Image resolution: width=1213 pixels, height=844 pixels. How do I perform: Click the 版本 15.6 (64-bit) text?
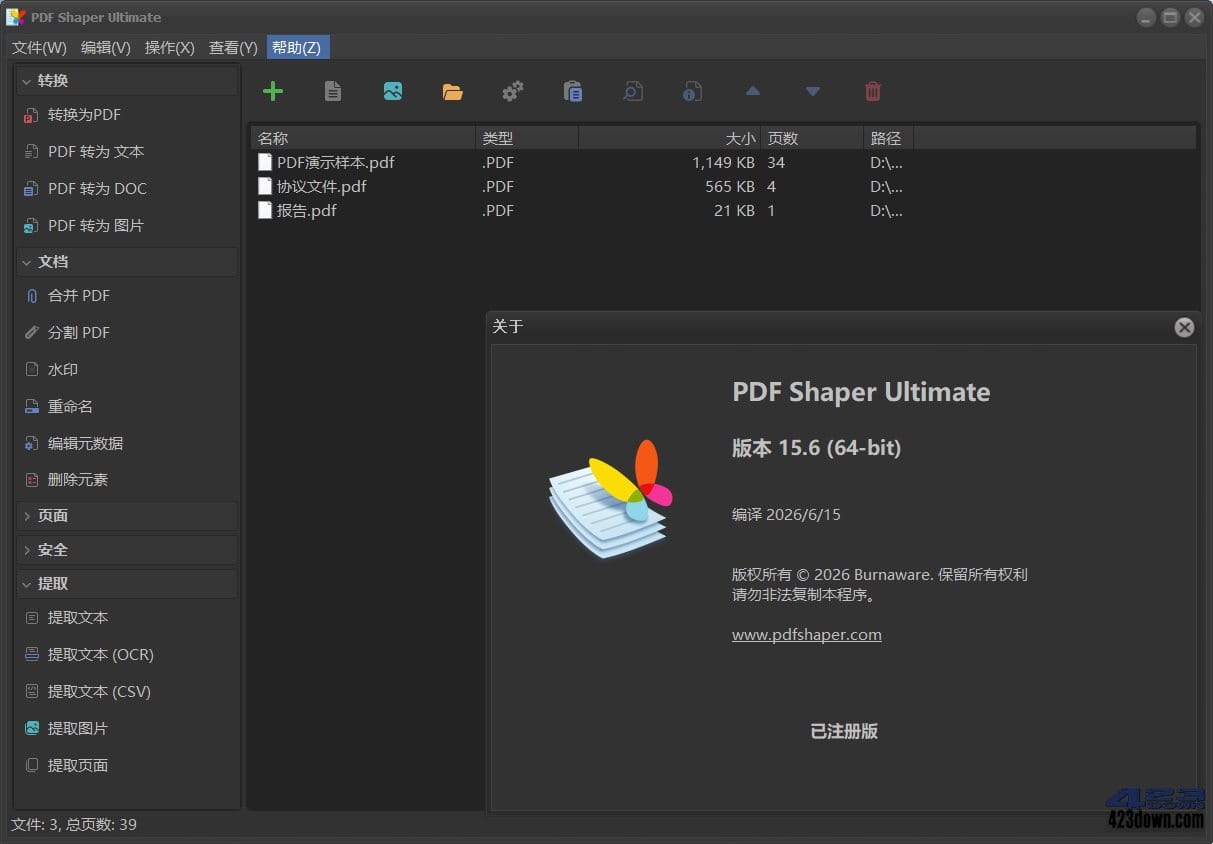coord(816,448)
